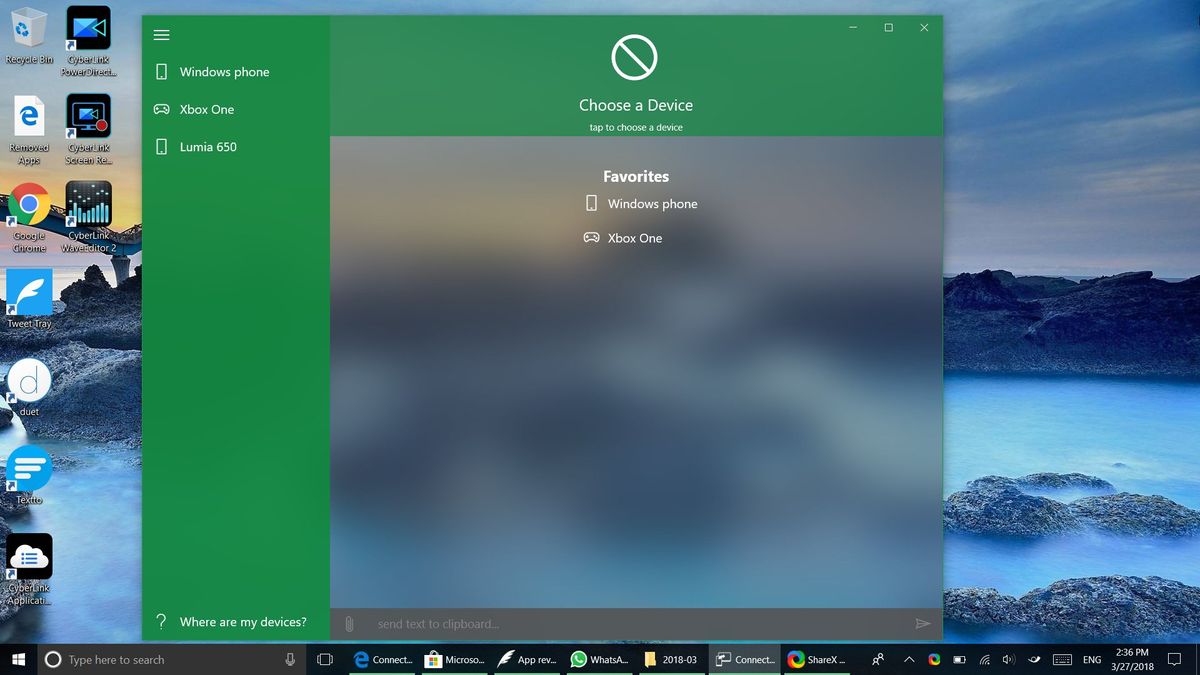Click the Lumia 650 phone icon in sidebar

pos(162,147)
